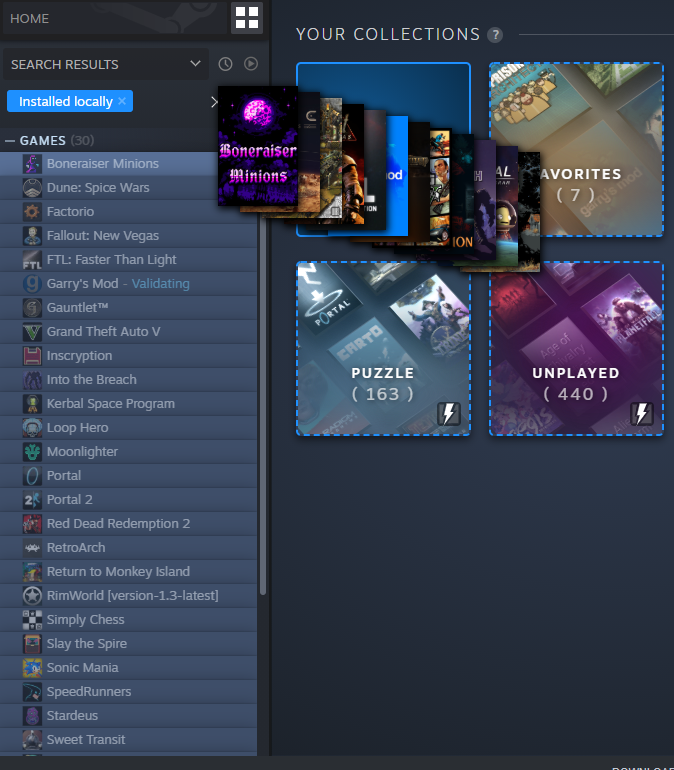
Task: Select Factorio in the games list
Action: tap(70, 212)
